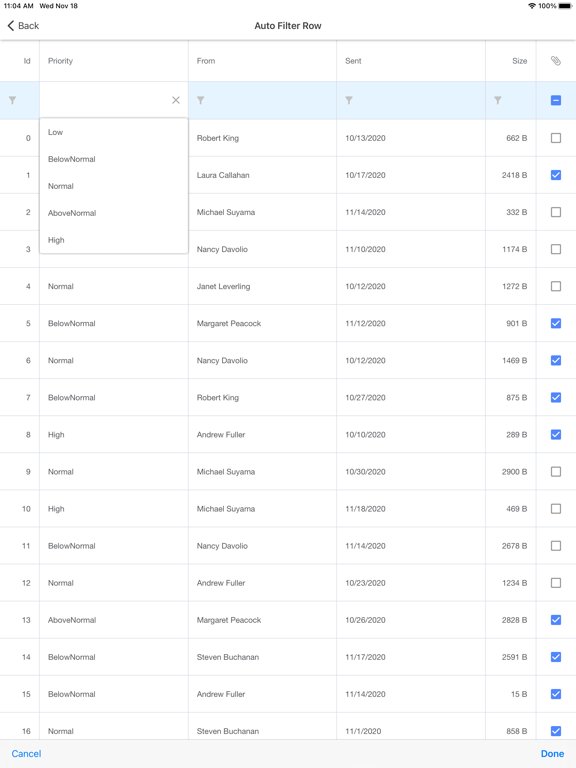Select High from priority dropdown
The image size is (576, 768).
[x=114, y=240]
